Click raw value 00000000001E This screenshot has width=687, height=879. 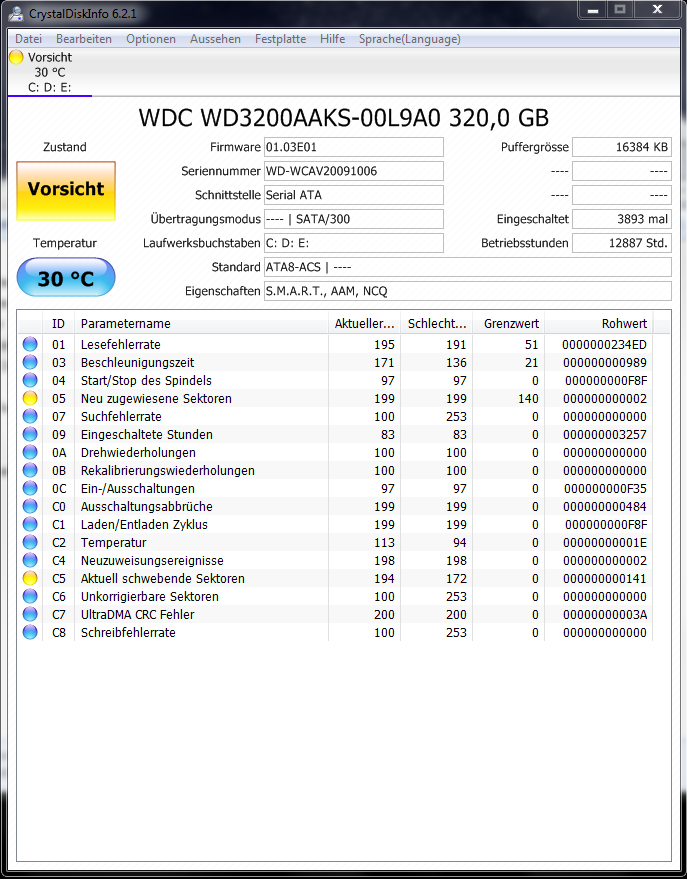coord(605,542)
